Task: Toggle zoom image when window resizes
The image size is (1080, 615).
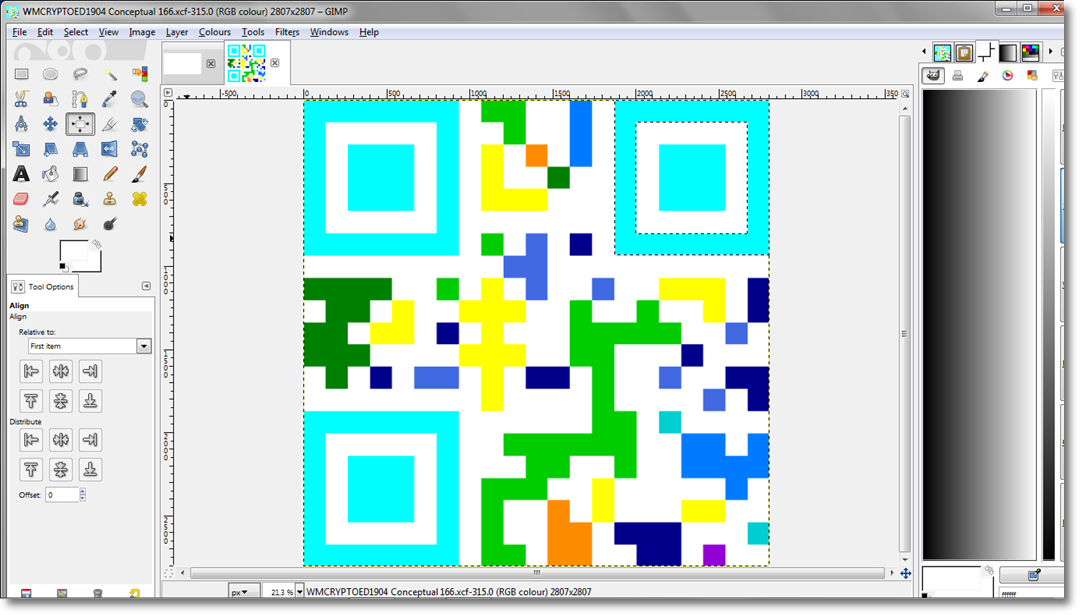Action: click(x=906, y=94)
